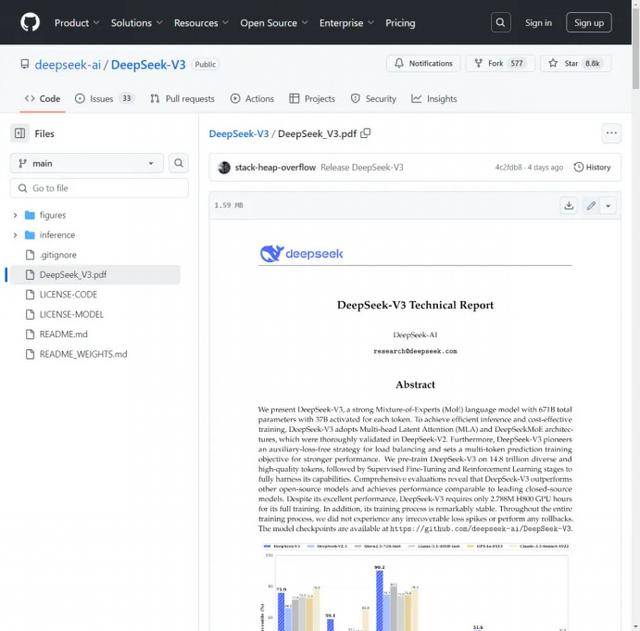Screen dimensions: 640x631
Task: Open Release DeepSeek-V3 commit message
Action: click(x=362, y=167)
